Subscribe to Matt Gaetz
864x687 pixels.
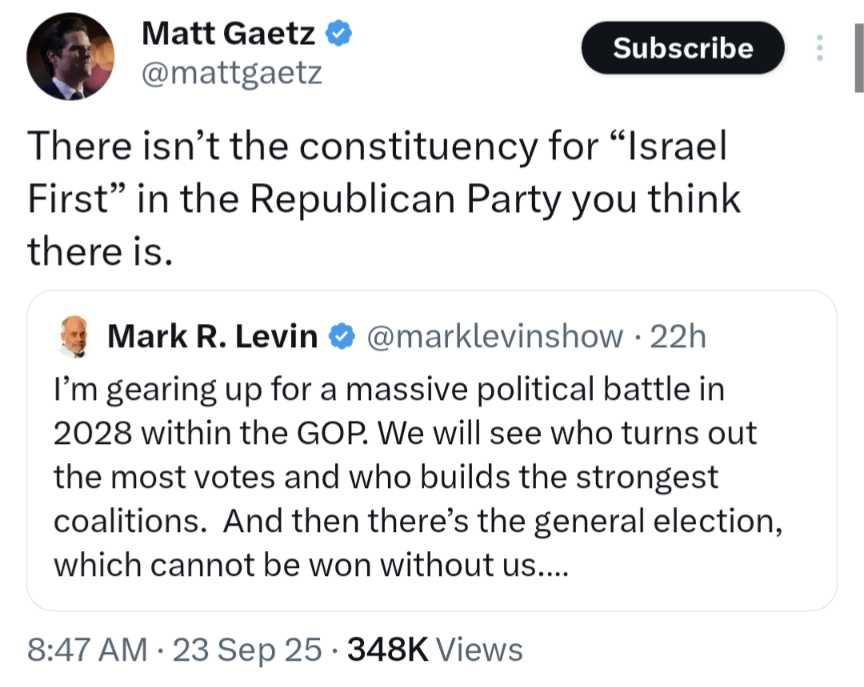point(683,48)
